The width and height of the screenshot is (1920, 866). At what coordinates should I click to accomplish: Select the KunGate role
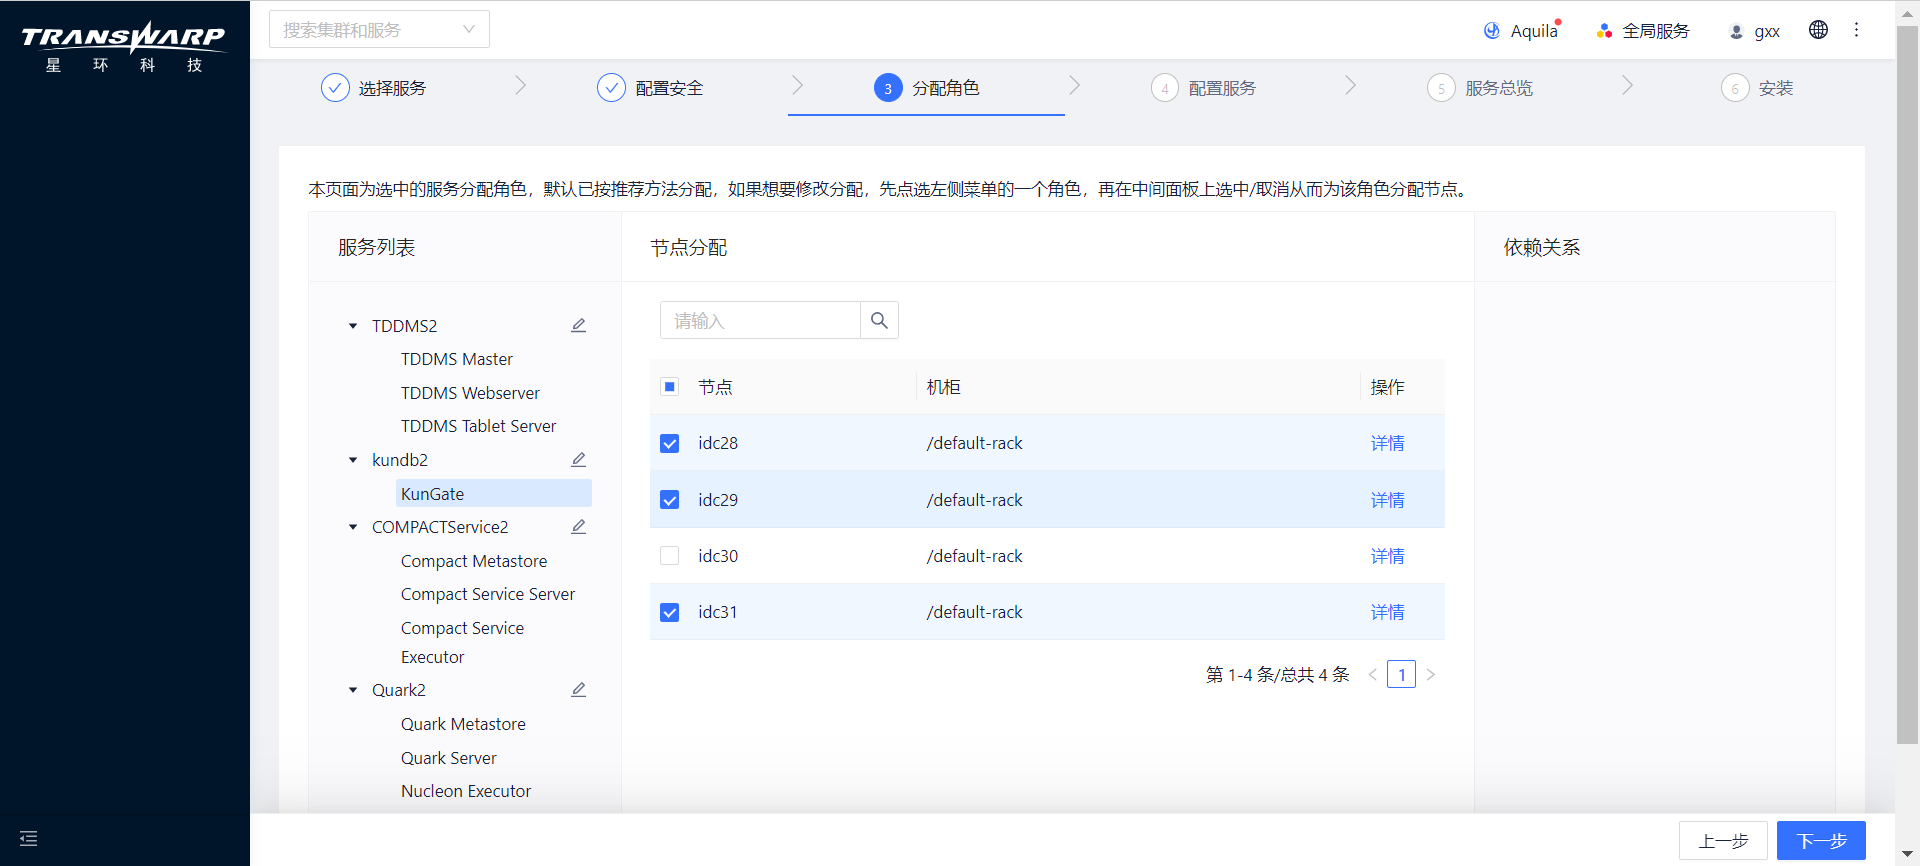click(x=494, y=494)
